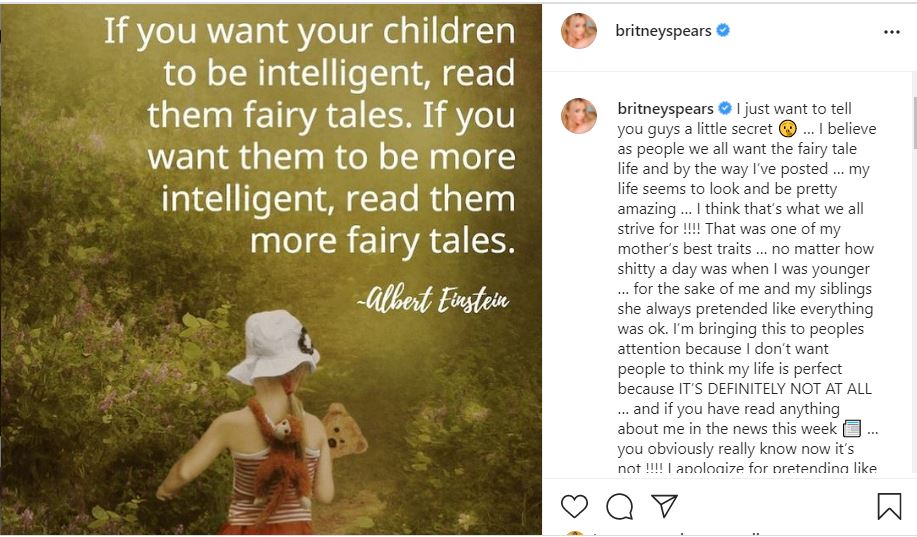Click the shushing face emoji in the caption

(x=789, y=129)
